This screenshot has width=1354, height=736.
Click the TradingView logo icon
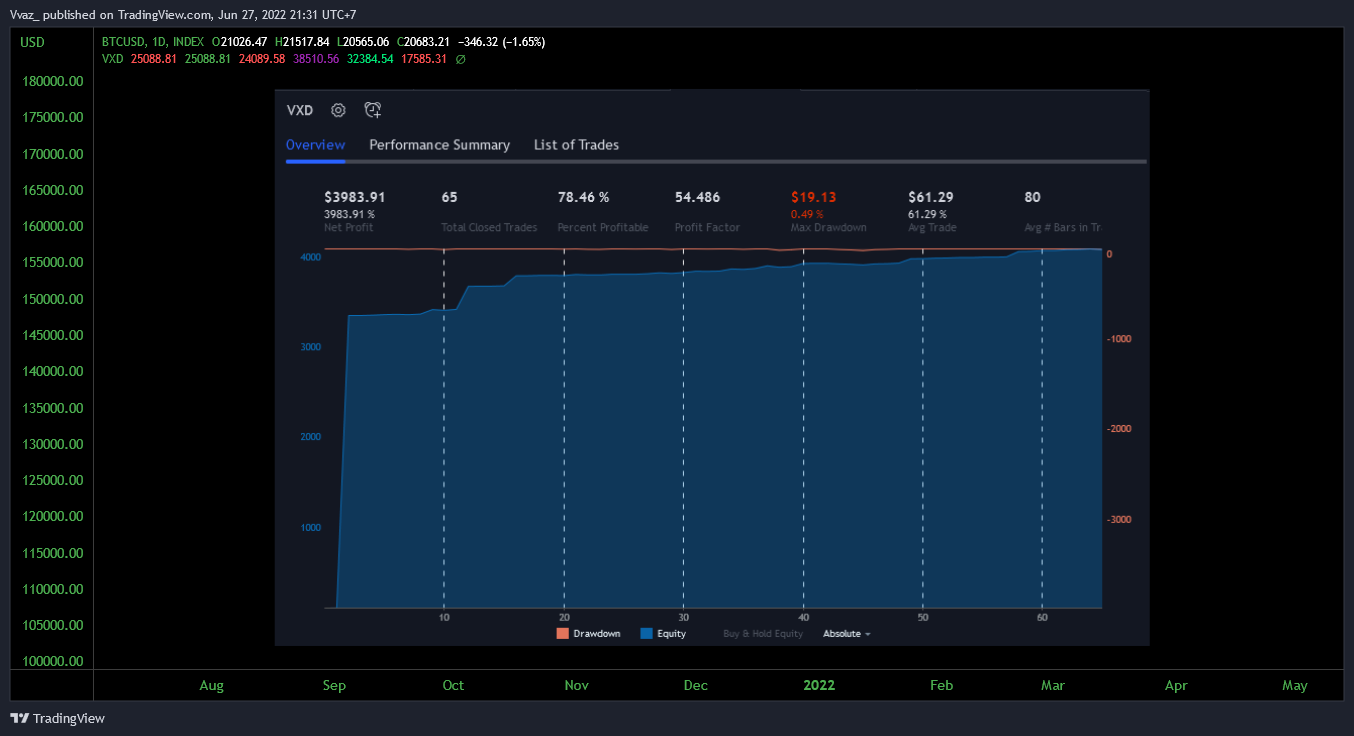[19, 718]
